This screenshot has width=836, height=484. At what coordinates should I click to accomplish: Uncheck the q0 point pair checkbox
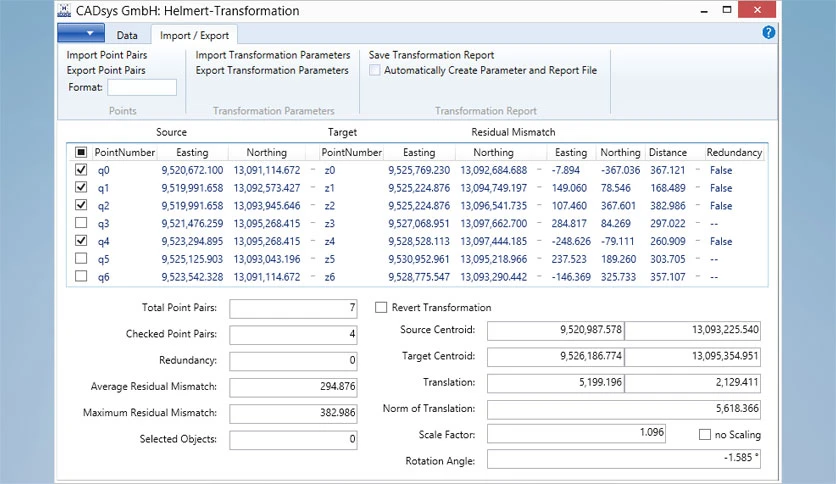coord(81,170)
